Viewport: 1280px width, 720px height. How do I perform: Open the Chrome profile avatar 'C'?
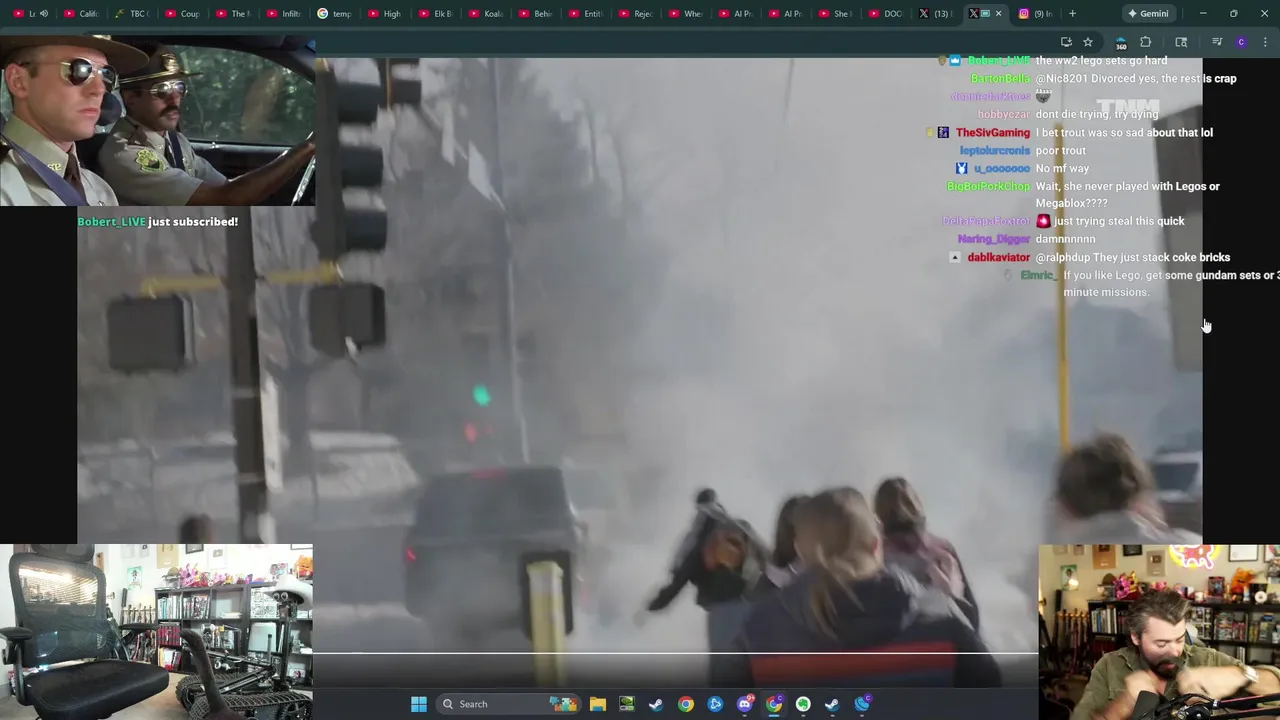[1241, 42]
